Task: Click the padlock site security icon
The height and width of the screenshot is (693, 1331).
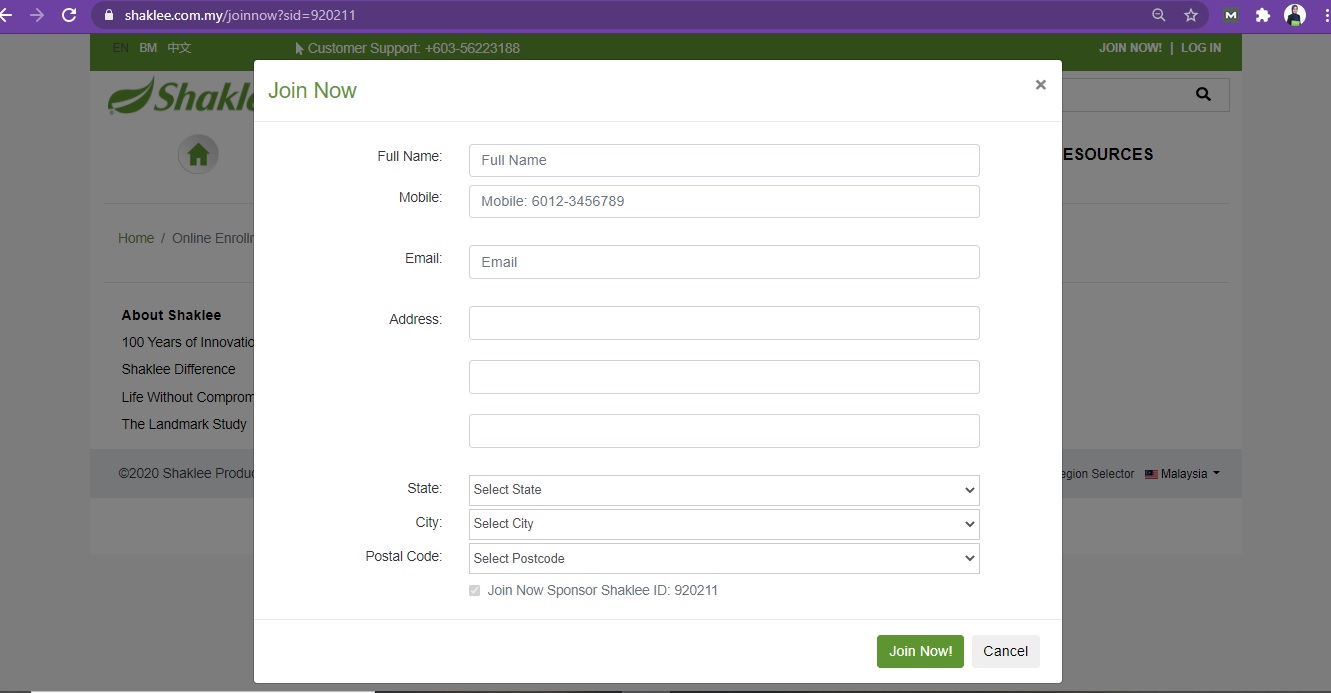Action: tap(109, 15)
